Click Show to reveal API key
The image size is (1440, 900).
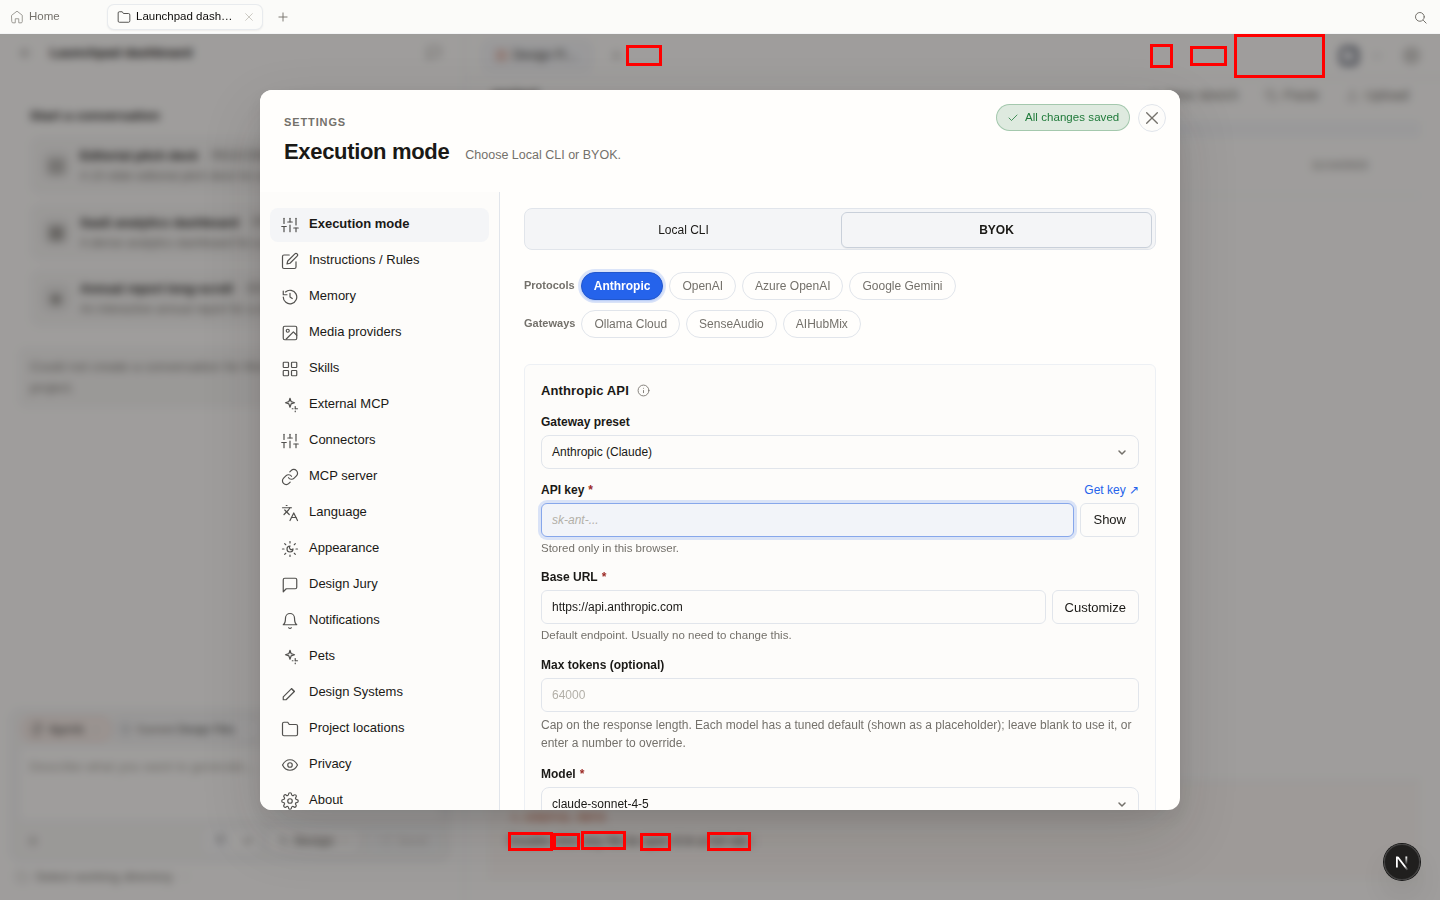pyautogui.click(x=1109, y=520)
